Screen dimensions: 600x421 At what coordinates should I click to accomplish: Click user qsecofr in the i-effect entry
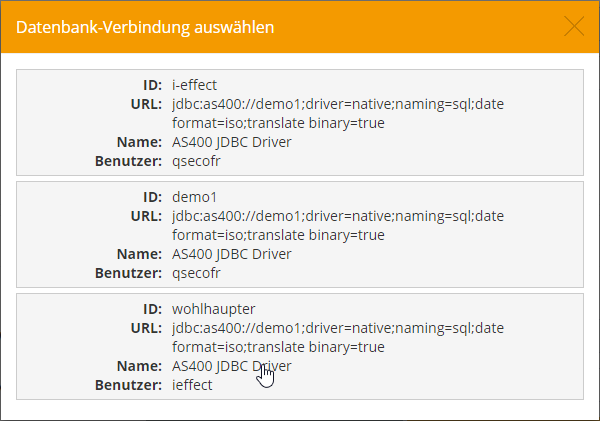(195, 161)
